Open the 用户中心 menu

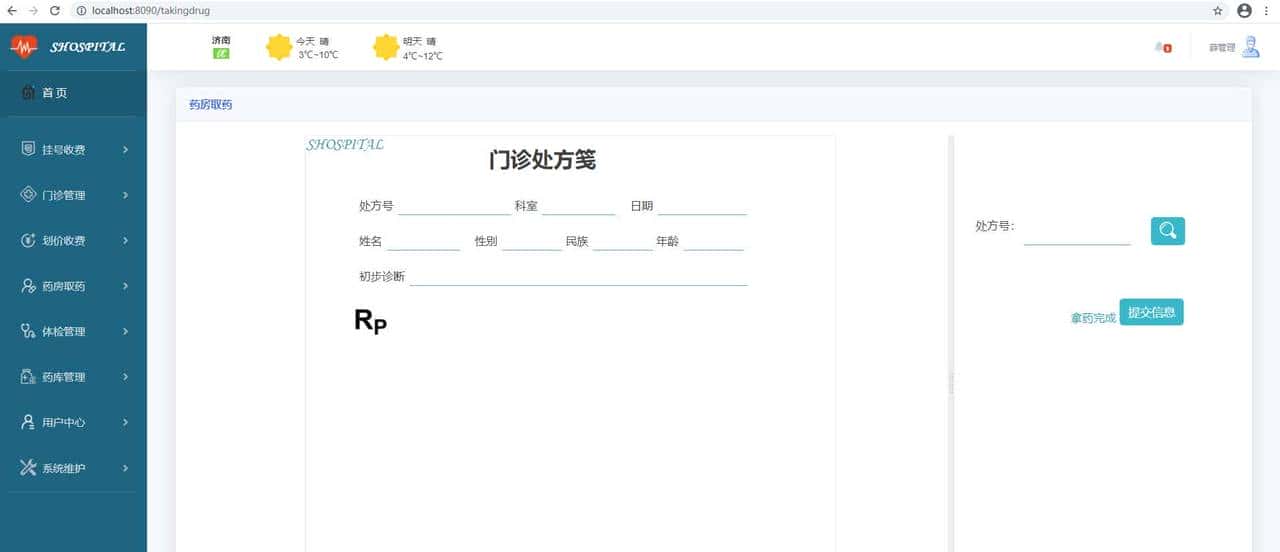[74, 422]
